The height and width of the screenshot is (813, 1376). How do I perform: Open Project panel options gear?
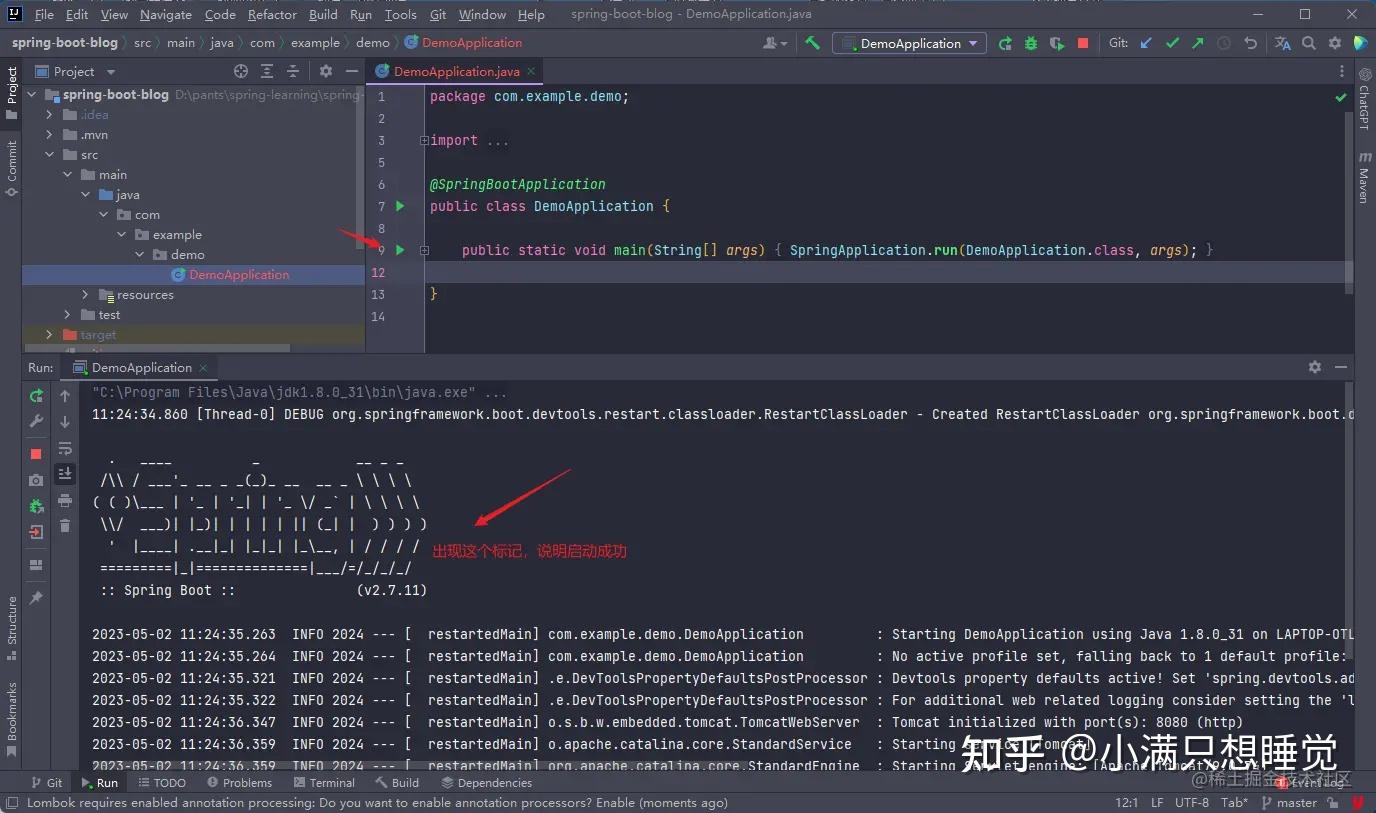(x=325, y=71)
